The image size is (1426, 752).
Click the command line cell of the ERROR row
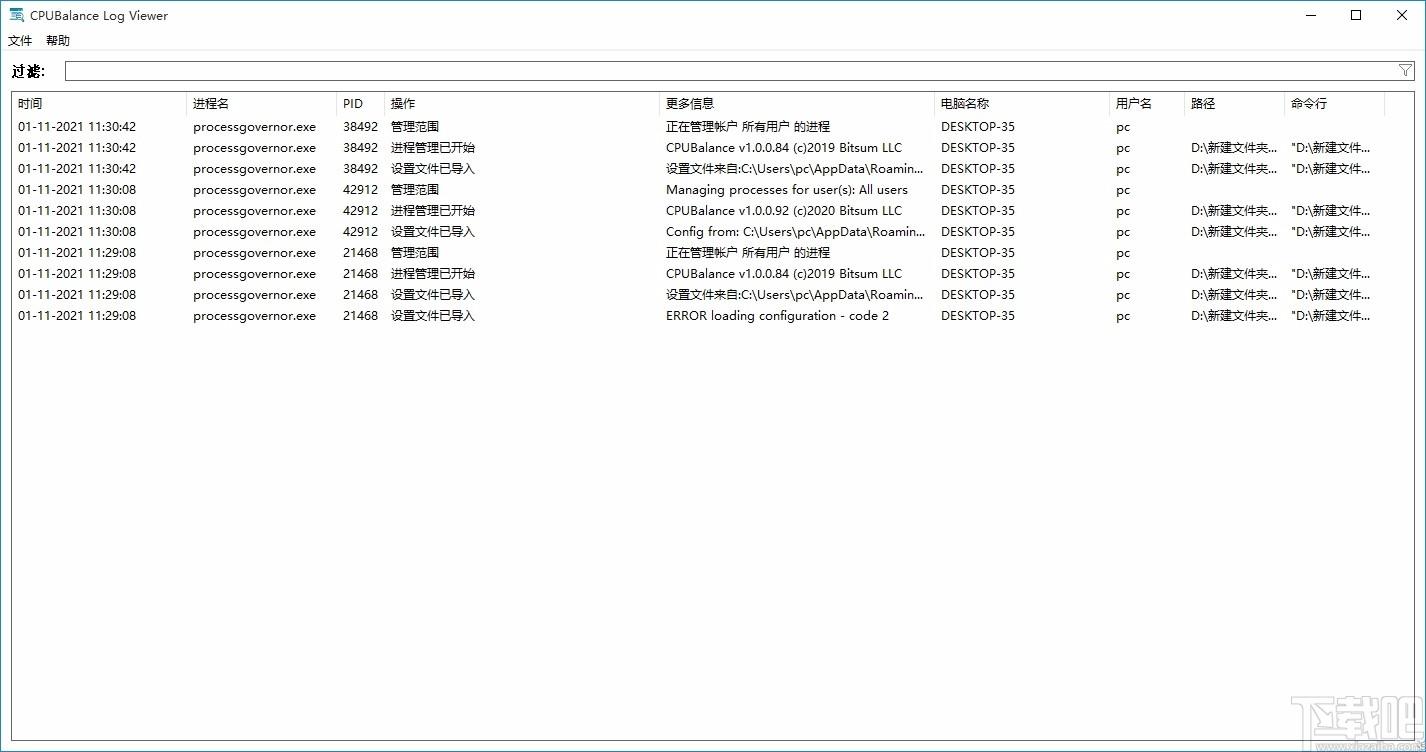pos(1330,316)
